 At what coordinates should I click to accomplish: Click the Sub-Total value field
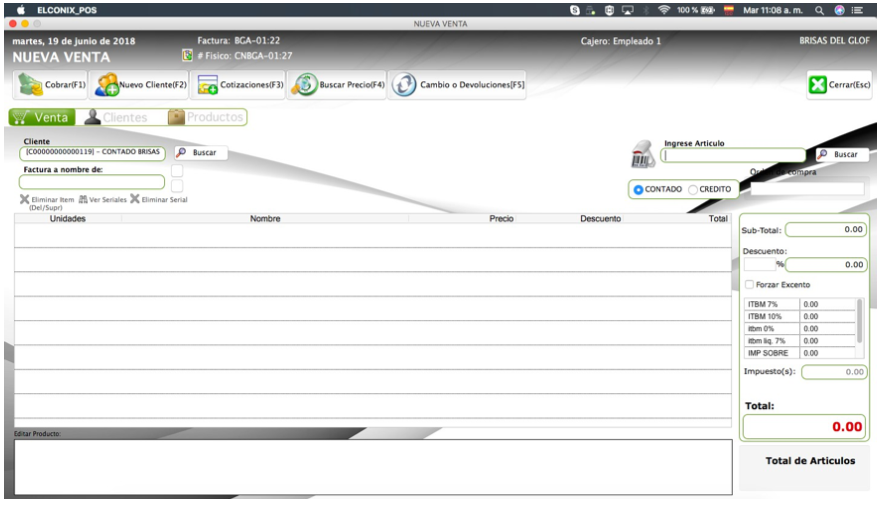point(826,229)
